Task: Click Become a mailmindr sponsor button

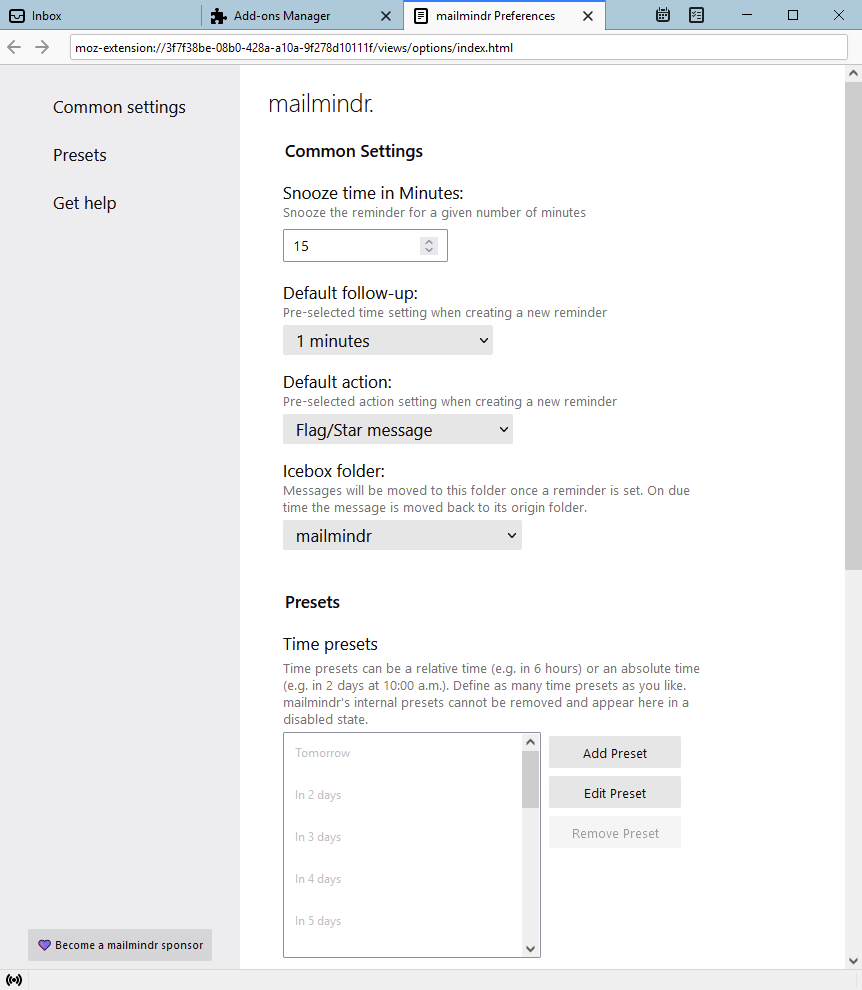Action: (120, 945)
